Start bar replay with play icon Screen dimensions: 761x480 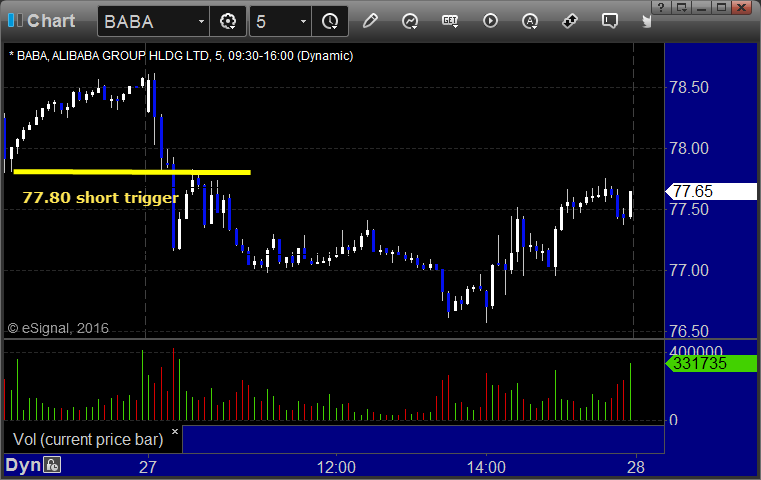click(x=490, y=21)
